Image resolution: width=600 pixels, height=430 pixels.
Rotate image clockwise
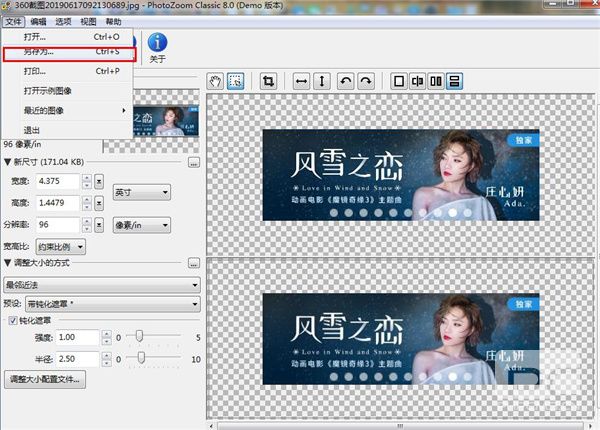coord(366,81)
